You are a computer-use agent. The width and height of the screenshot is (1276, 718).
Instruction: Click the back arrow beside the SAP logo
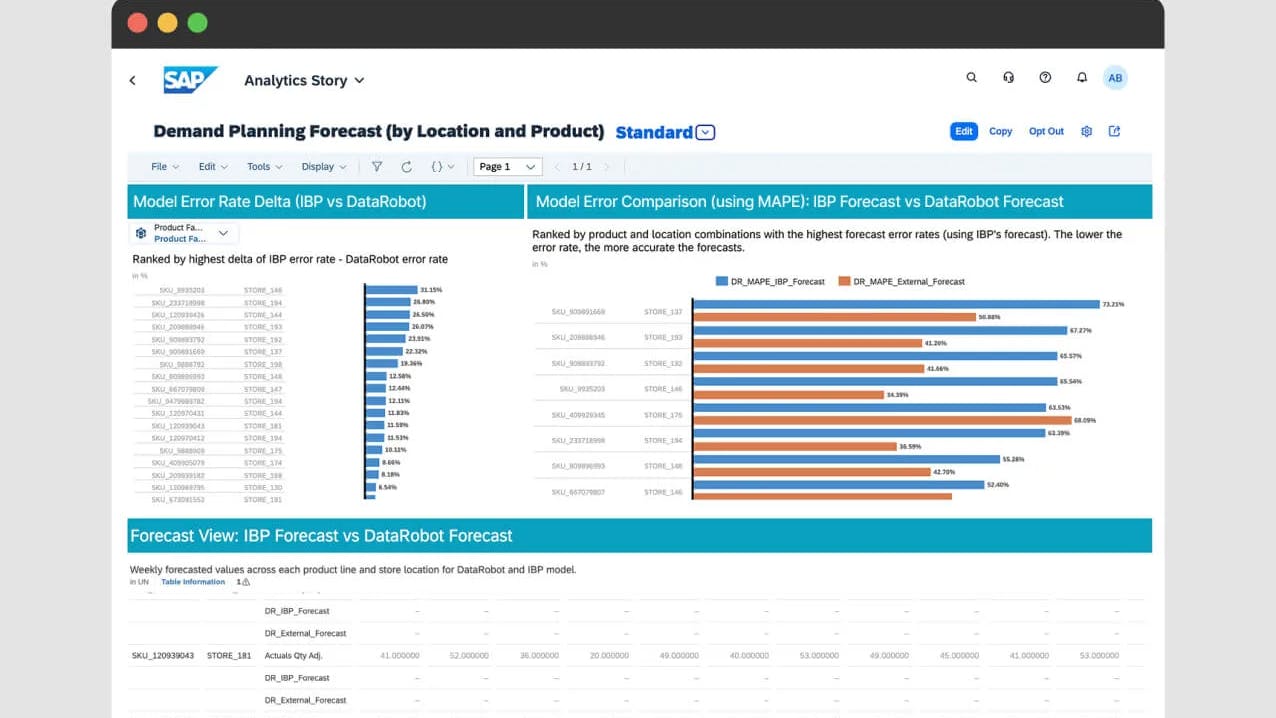[x=133, y=80]
